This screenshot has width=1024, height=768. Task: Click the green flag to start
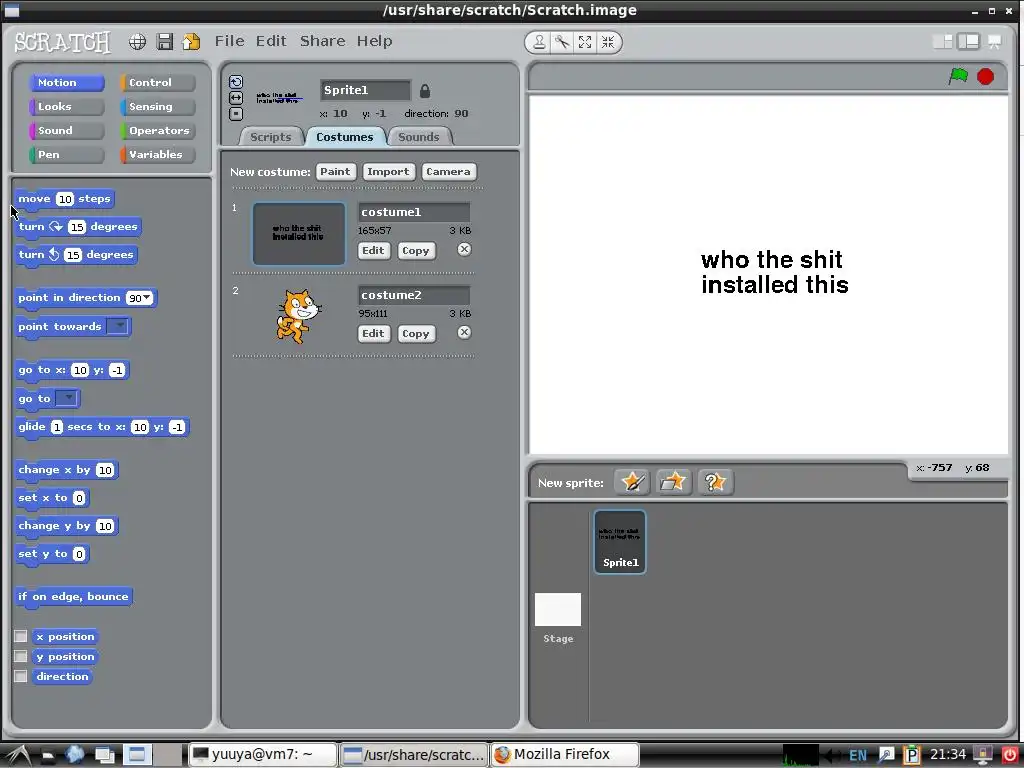point(958,76)
